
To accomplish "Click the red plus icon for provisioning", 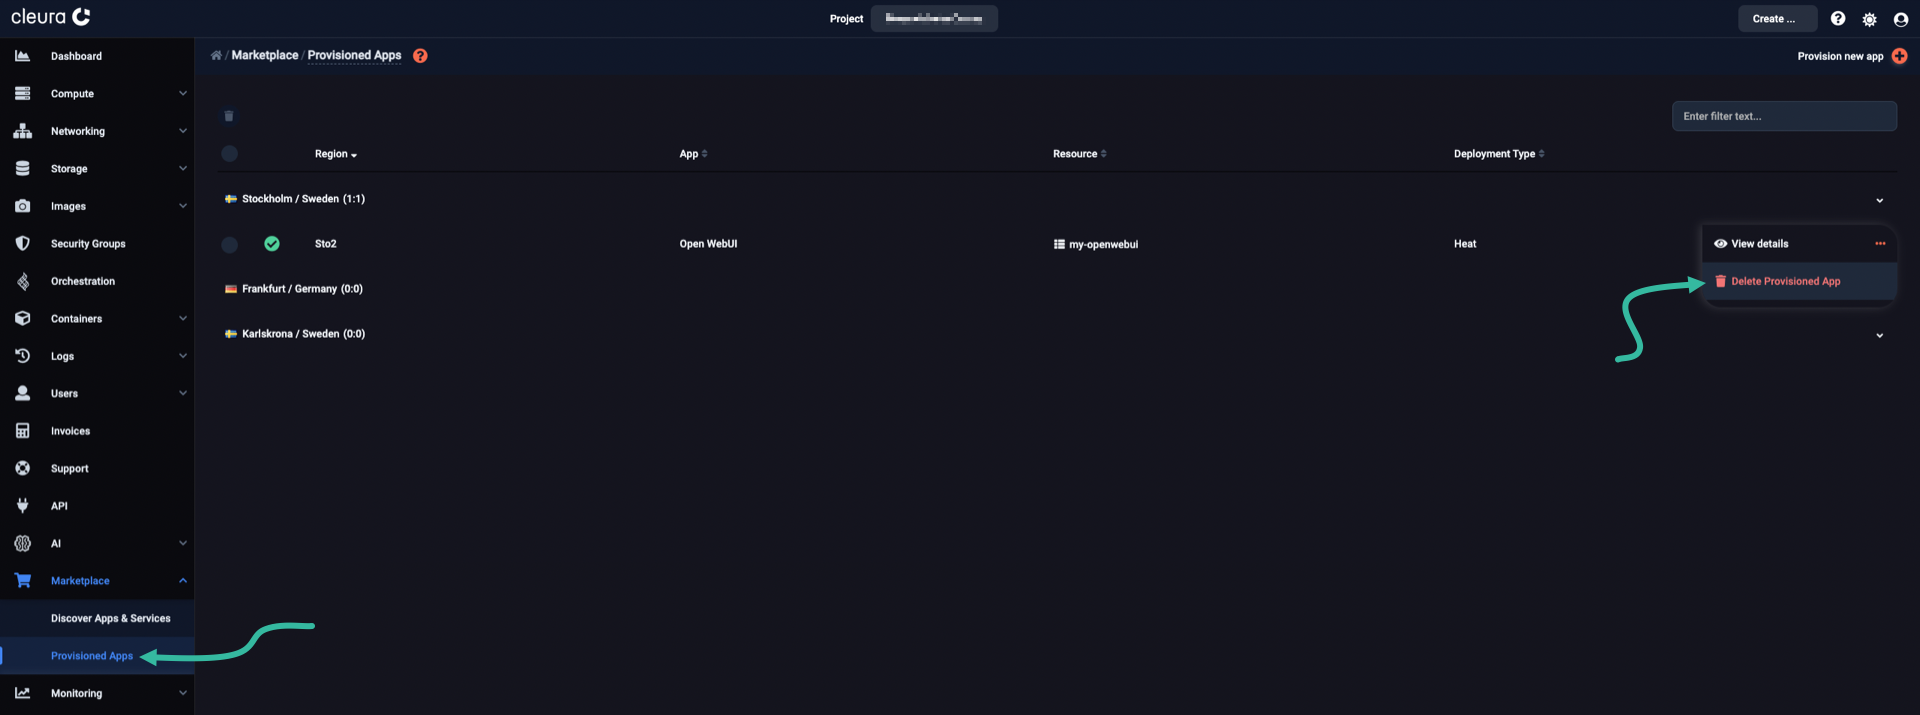I will click(1899, 56).
